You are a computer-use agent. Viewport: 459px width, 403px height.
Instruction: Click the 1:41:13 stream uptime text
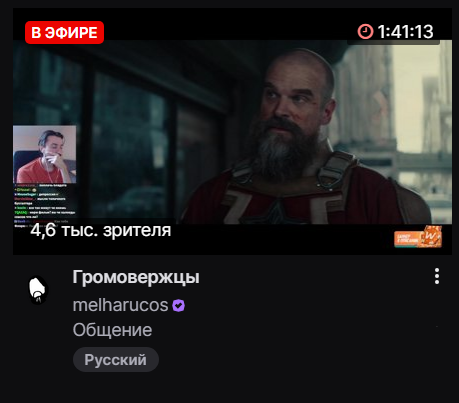click(405, 32)
